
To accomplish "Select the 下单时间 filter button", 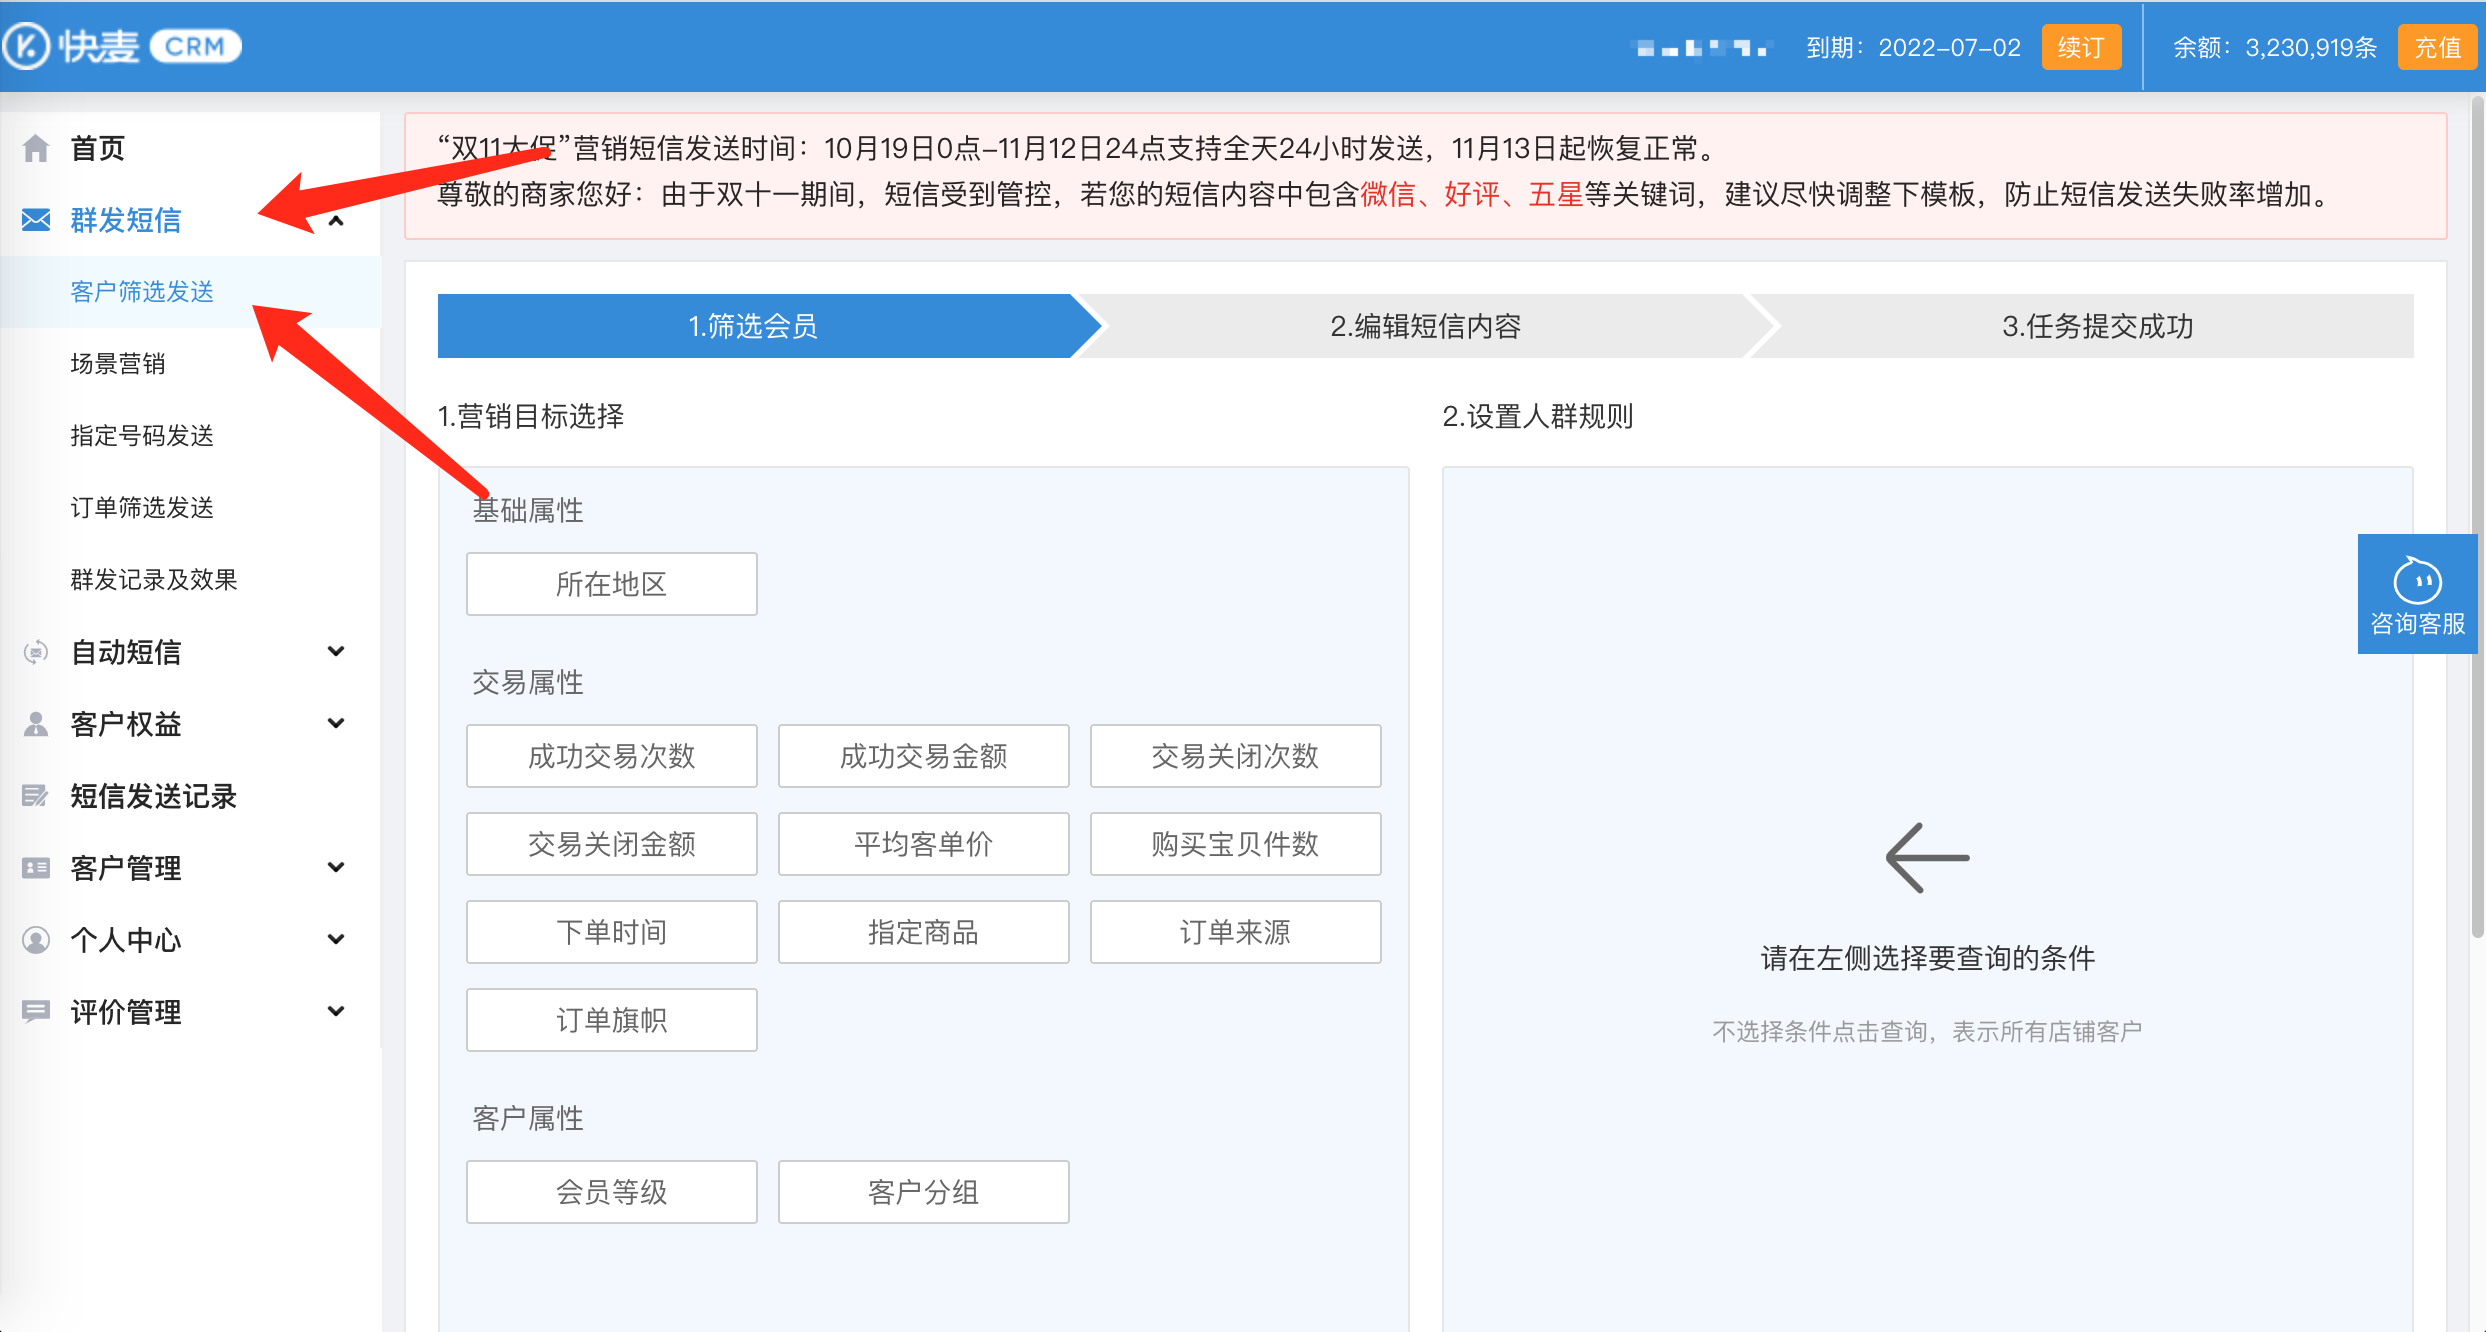I will [x=612, y=932].
